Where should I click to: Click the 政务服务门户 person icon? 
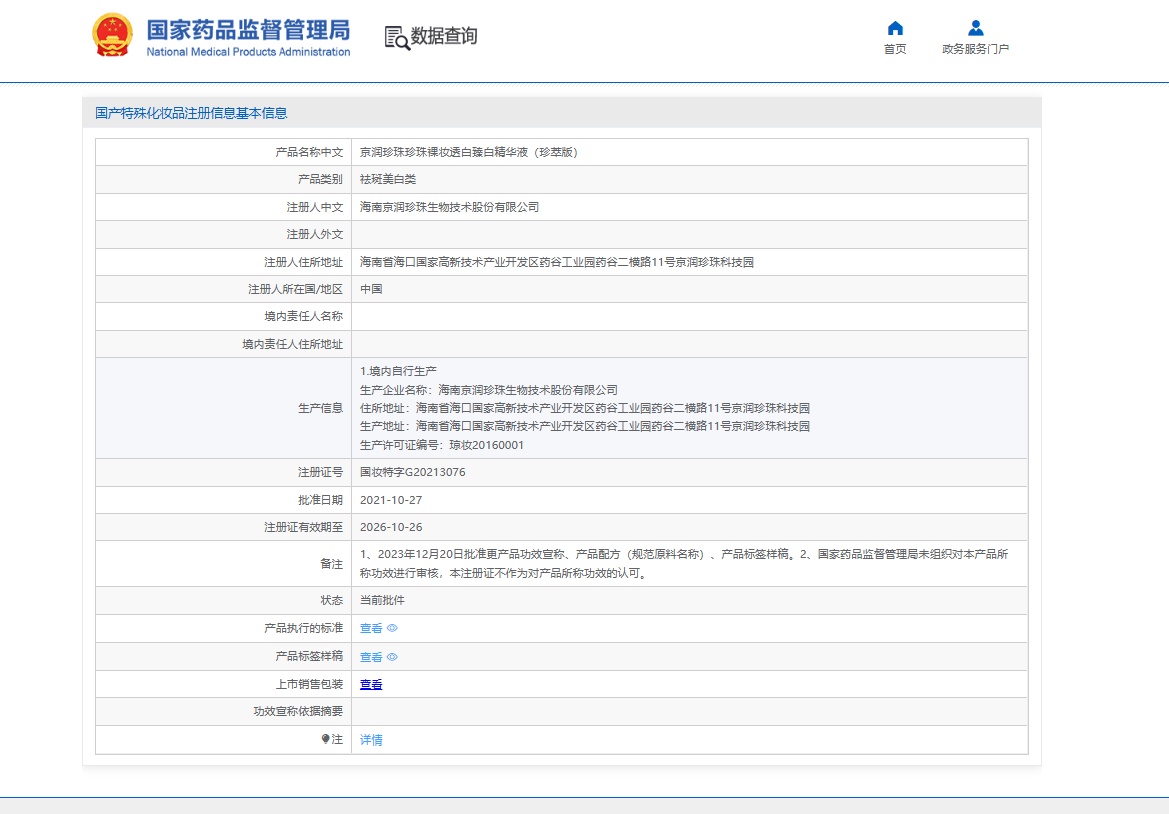(975, 28)
